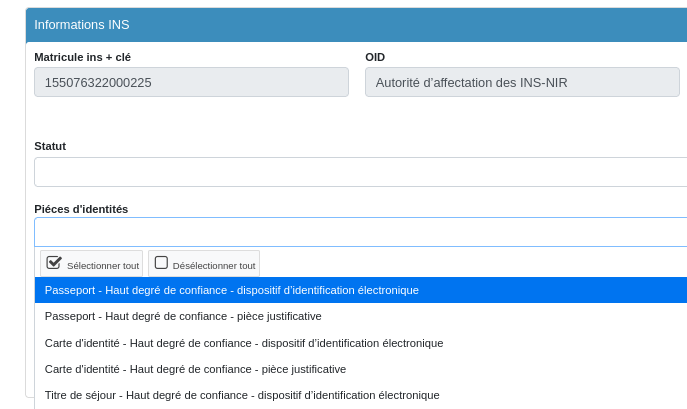Viewport: 687px width, 409px height.
Task: Click the Matricule ins + clé field
Action: pos(191,82)
